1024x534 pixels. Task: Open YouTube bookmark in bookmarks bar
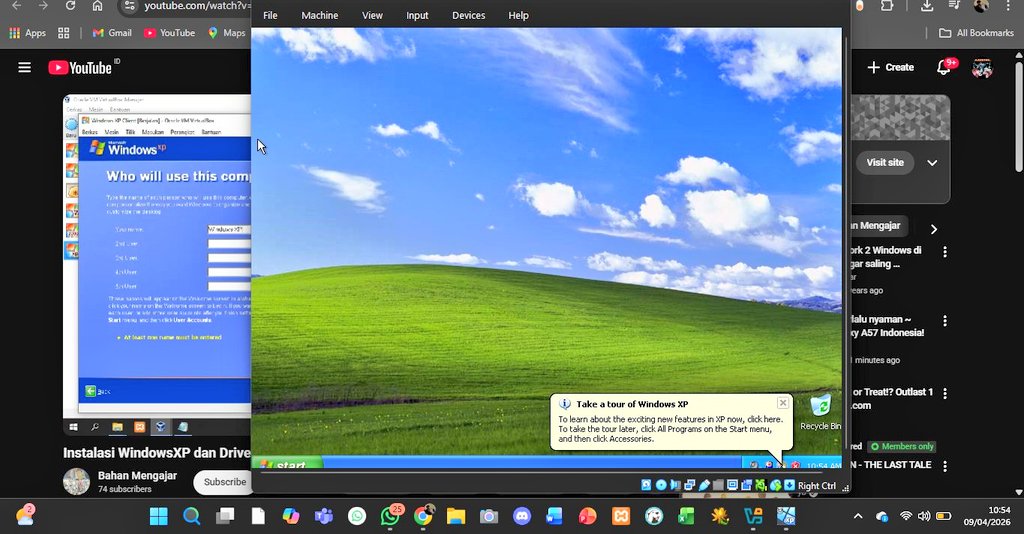click(169, 33)
